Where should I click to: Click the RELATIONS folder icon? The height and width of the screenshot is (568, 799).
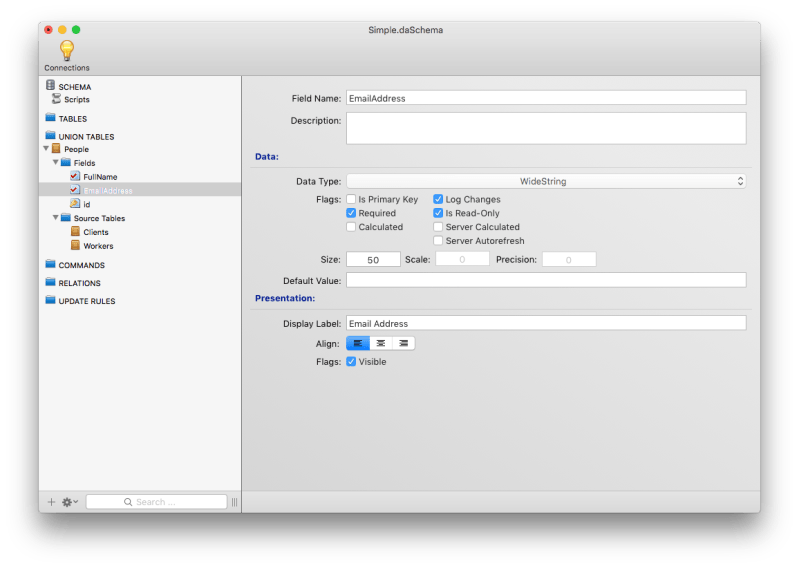pos(50,282)
